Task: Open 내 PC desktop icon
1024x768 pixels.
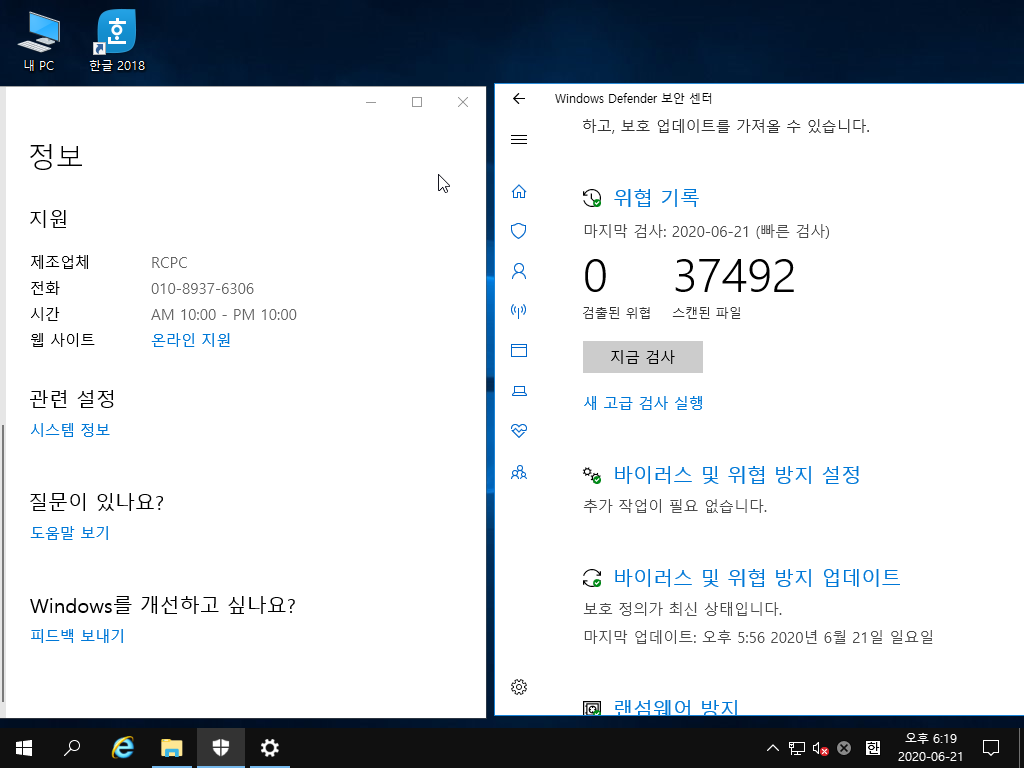Action: tap(39, 42)
